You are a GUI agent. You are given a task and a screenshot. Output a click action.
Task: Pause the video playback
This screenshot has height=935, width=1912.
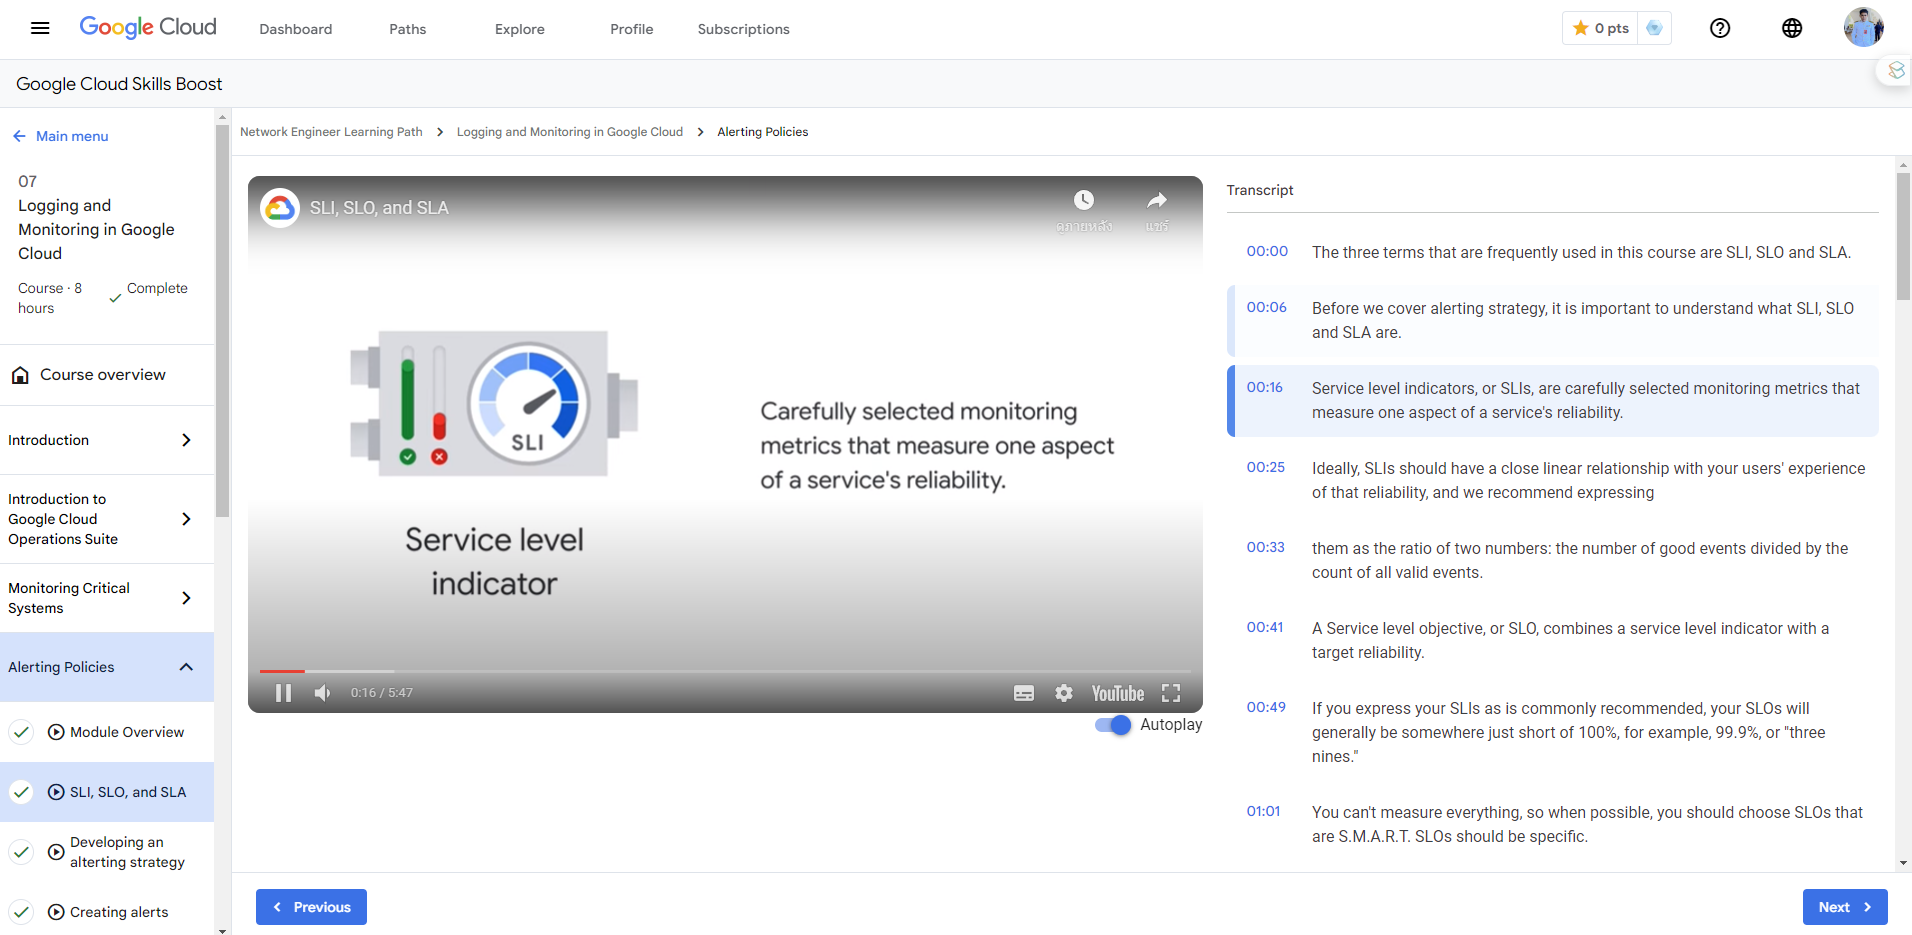click(x=283, y=693)
